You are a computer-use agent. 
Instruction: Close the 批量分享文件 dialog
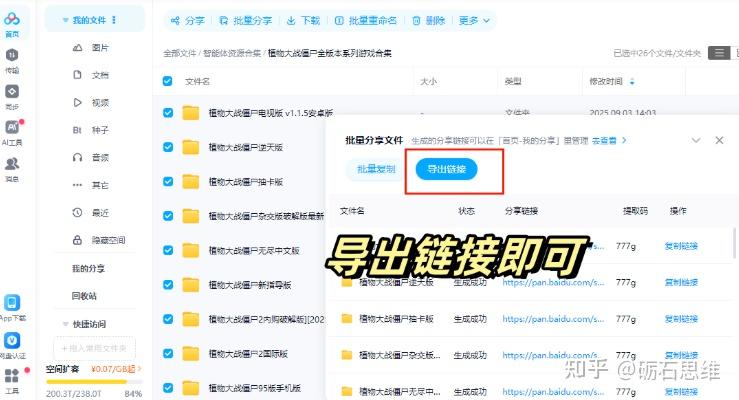coord(719,140)
